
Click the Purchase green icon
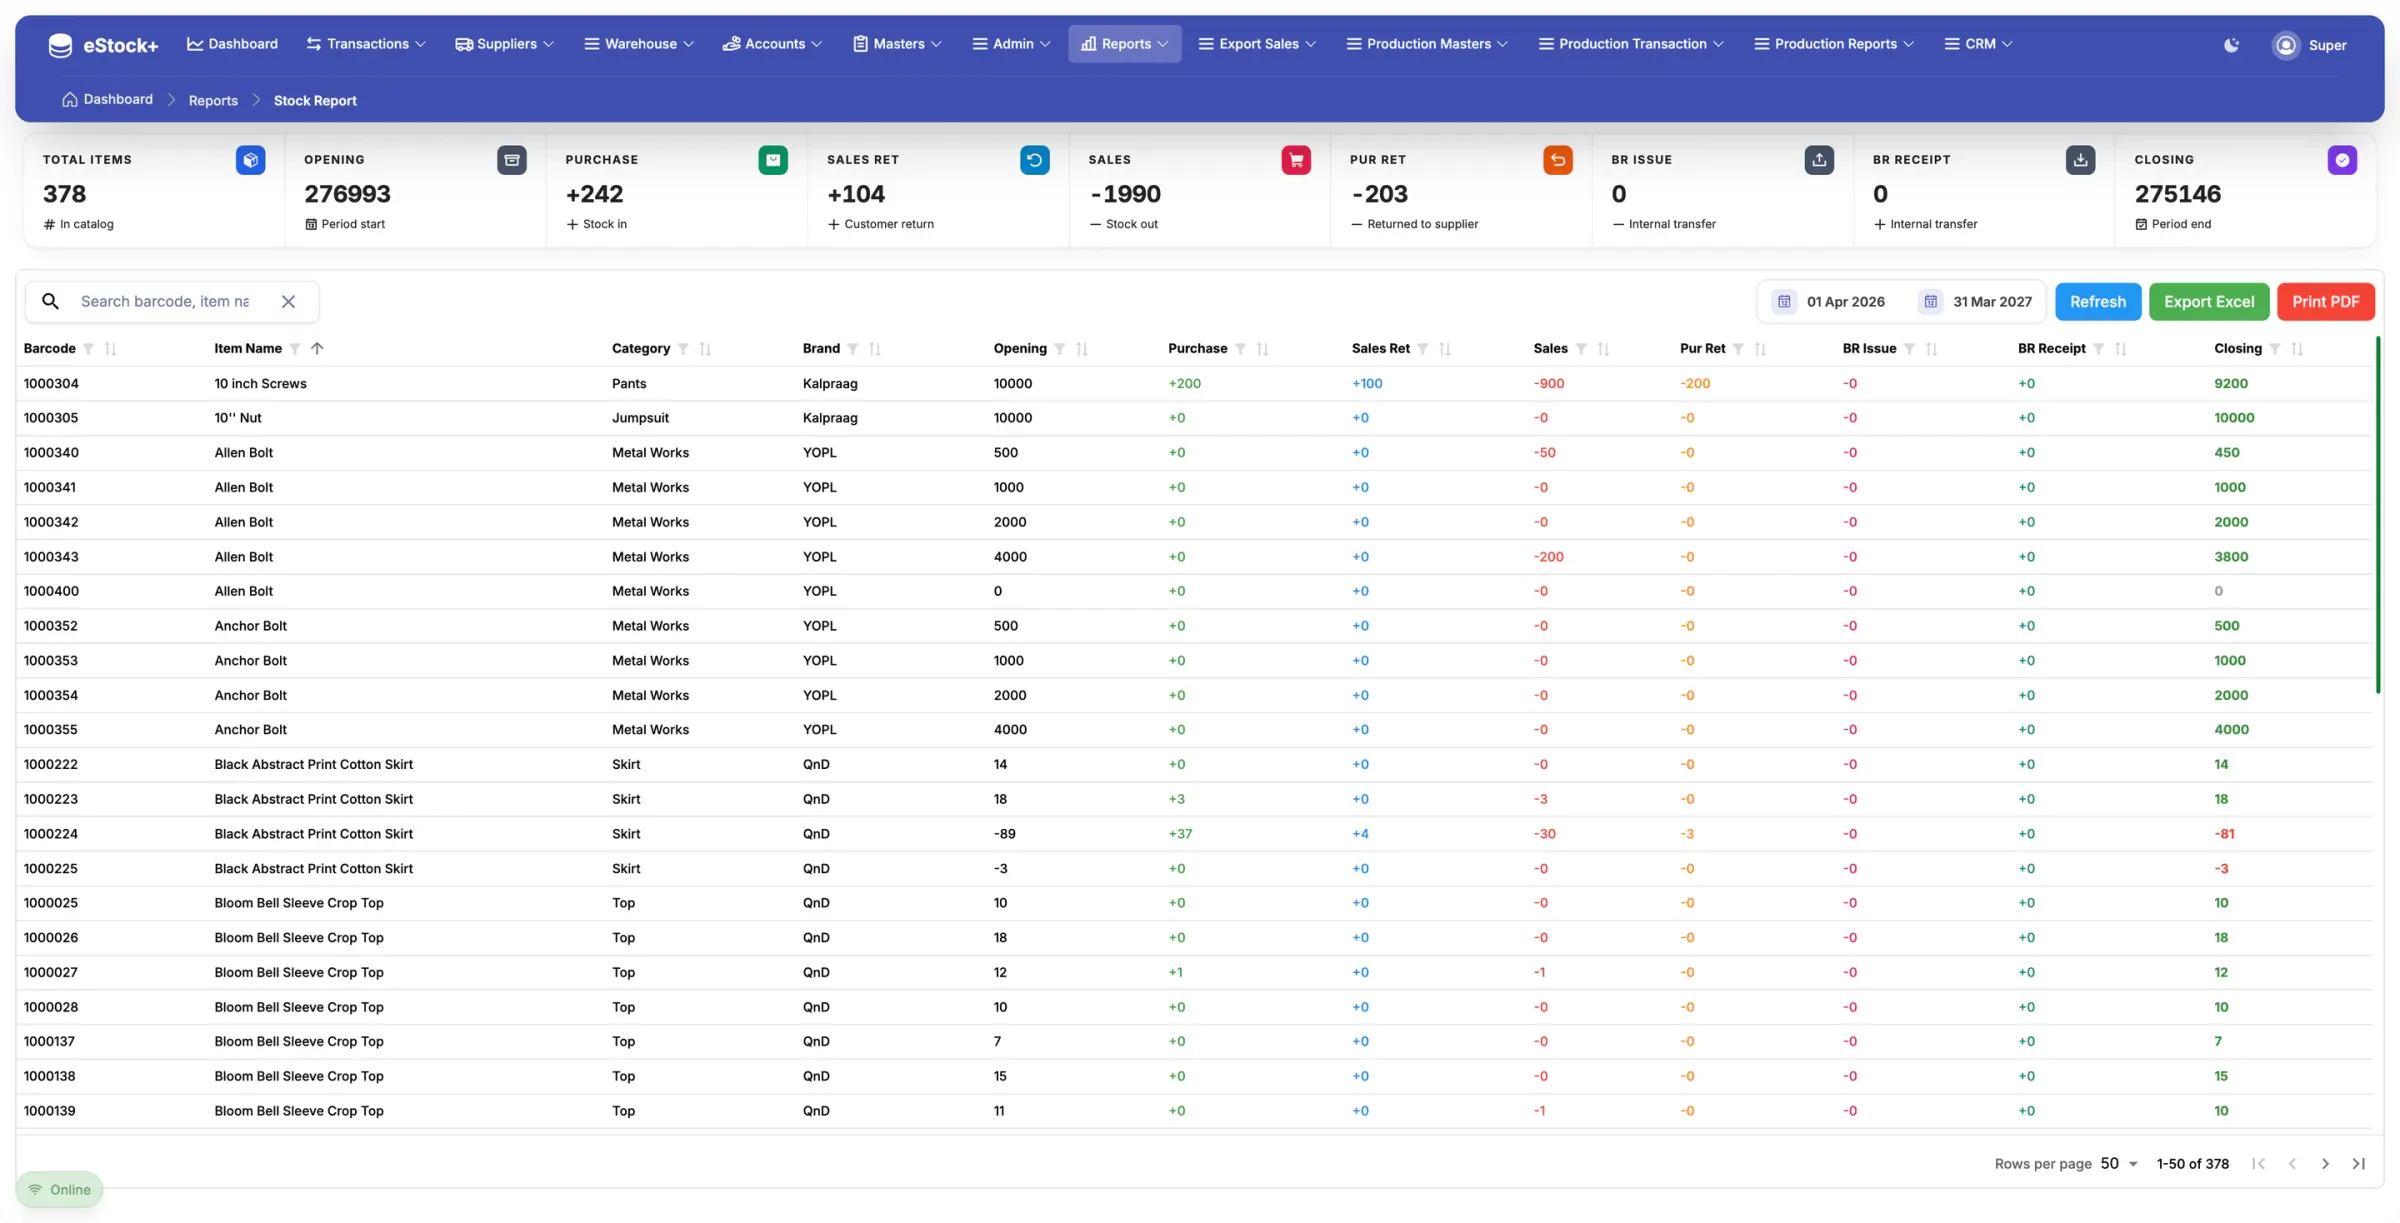(x=773, y=160)
